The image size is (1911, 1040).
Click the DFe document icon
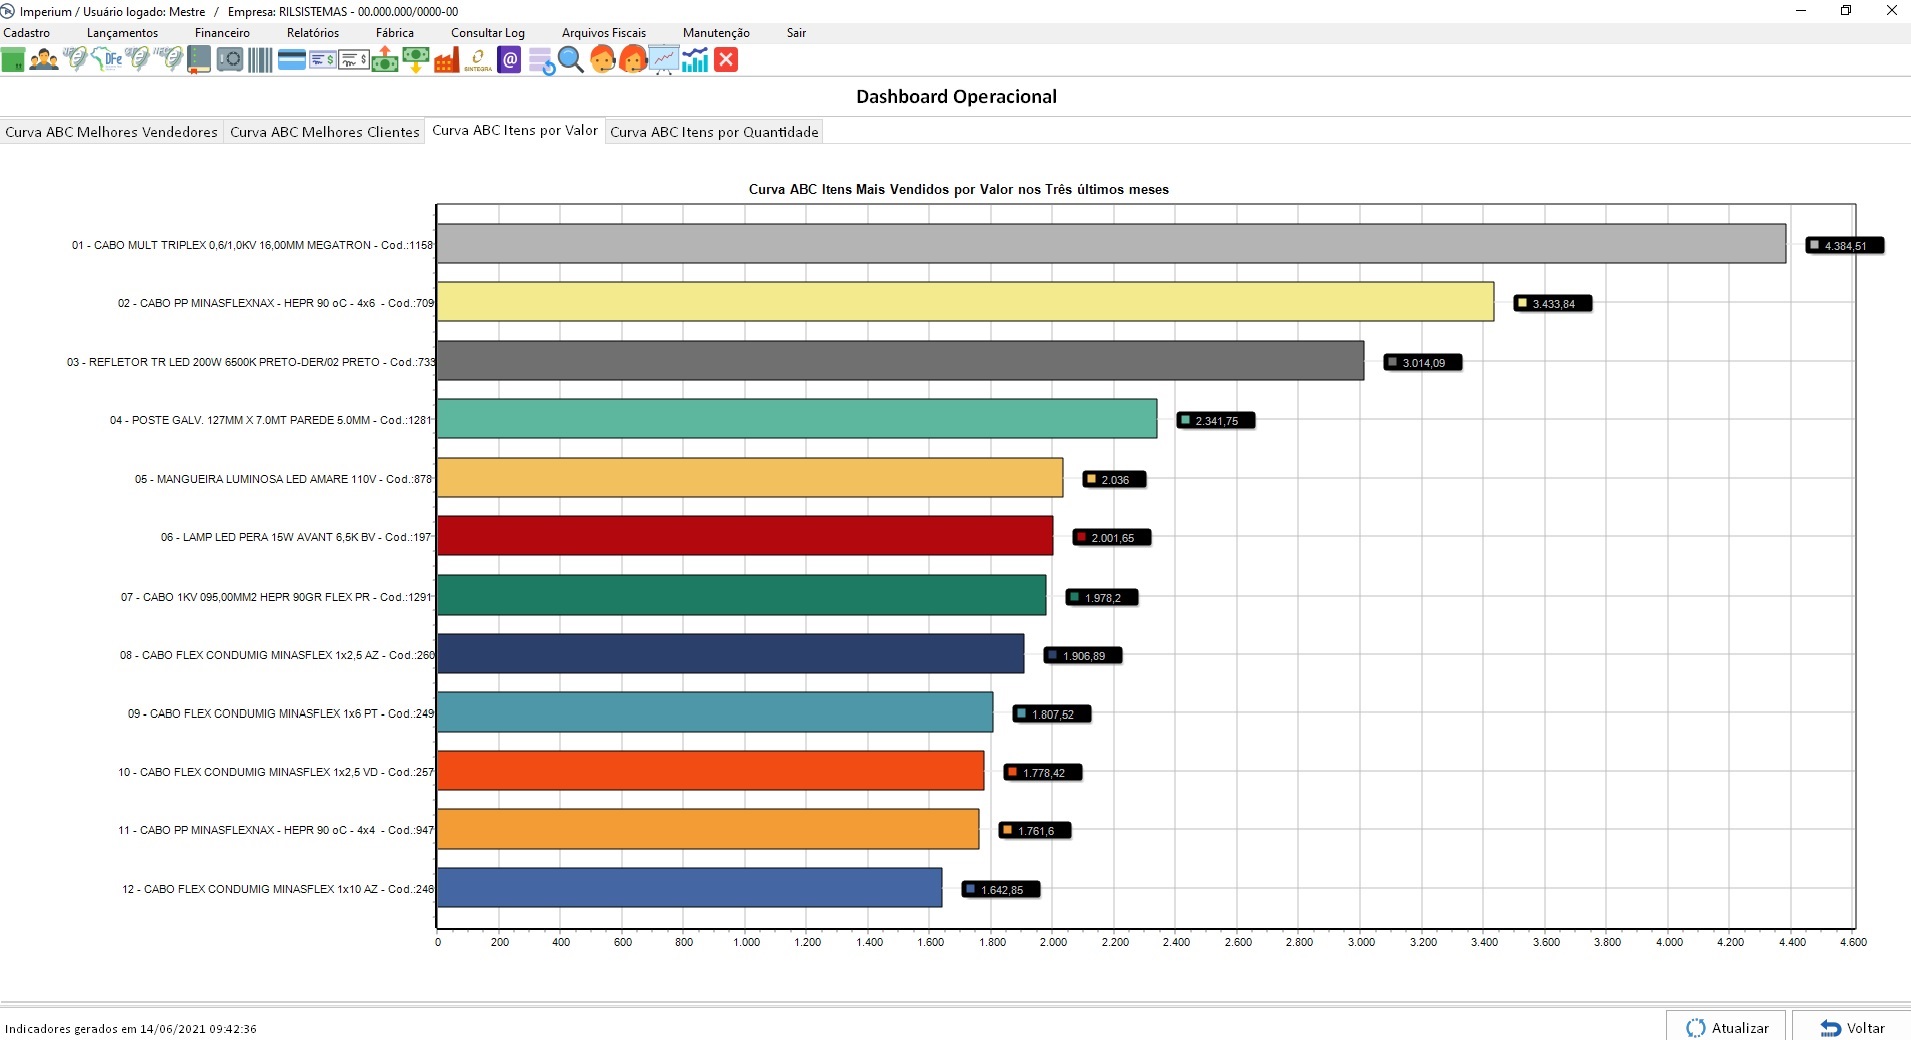(x=107, y=60)
